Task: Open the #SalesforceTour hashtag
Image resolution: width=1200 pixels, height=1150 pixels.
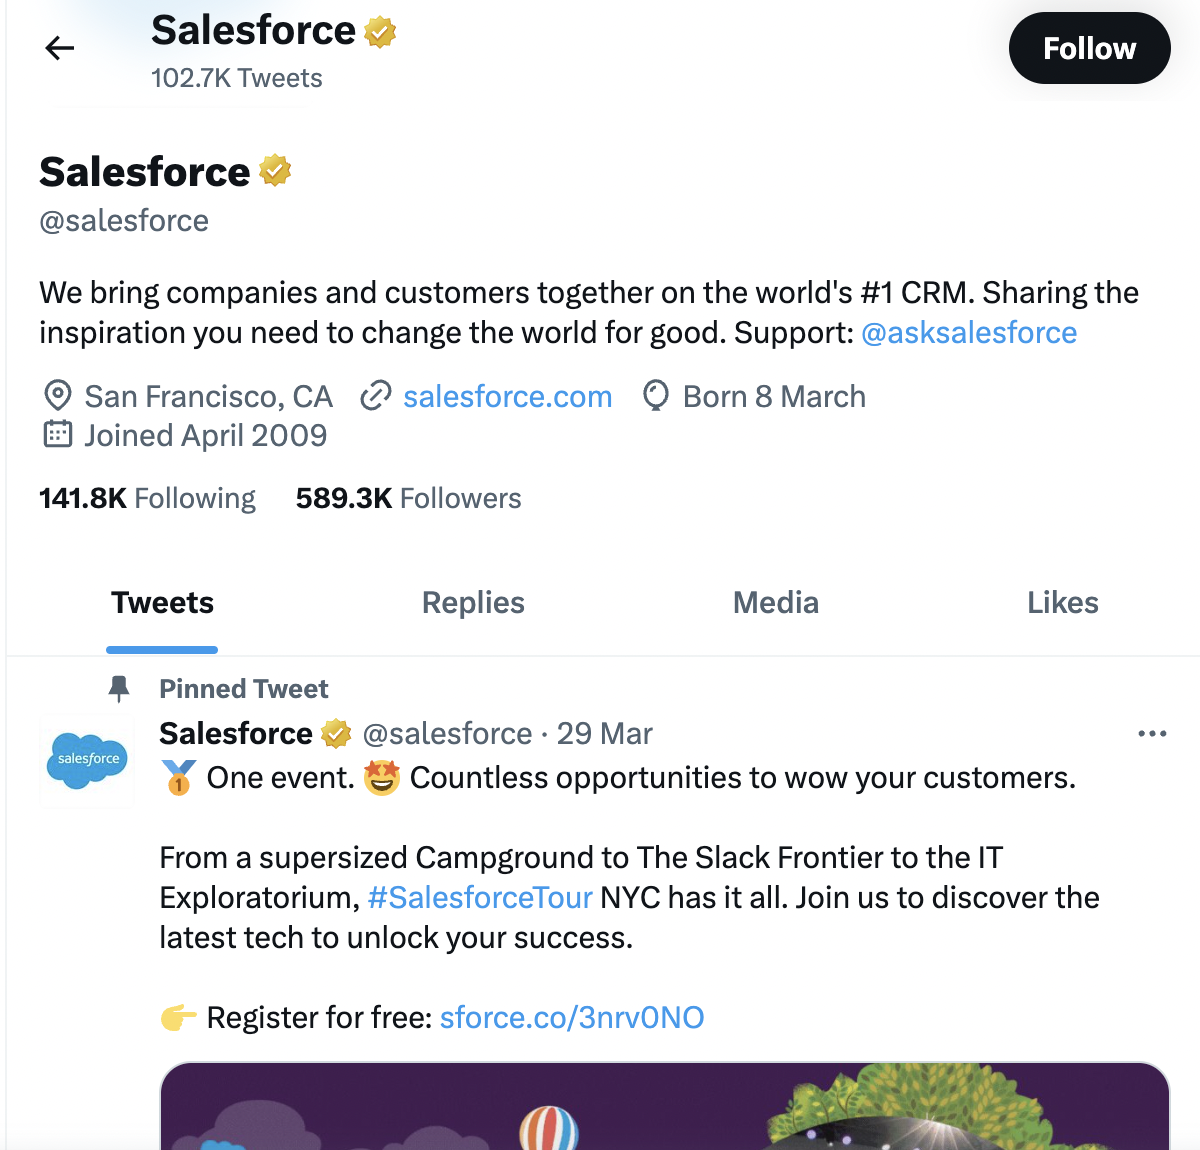Action: (x=480, y=897)
